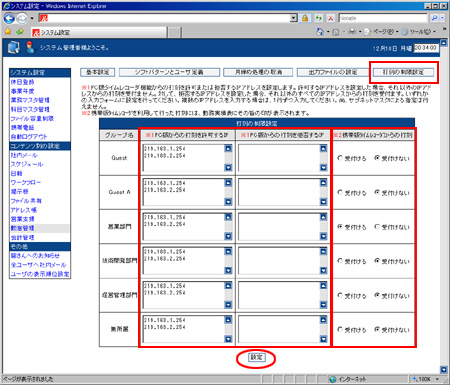Click the user avatar icon in header
Screen dimensions: 450x385
tap(30, 47)
